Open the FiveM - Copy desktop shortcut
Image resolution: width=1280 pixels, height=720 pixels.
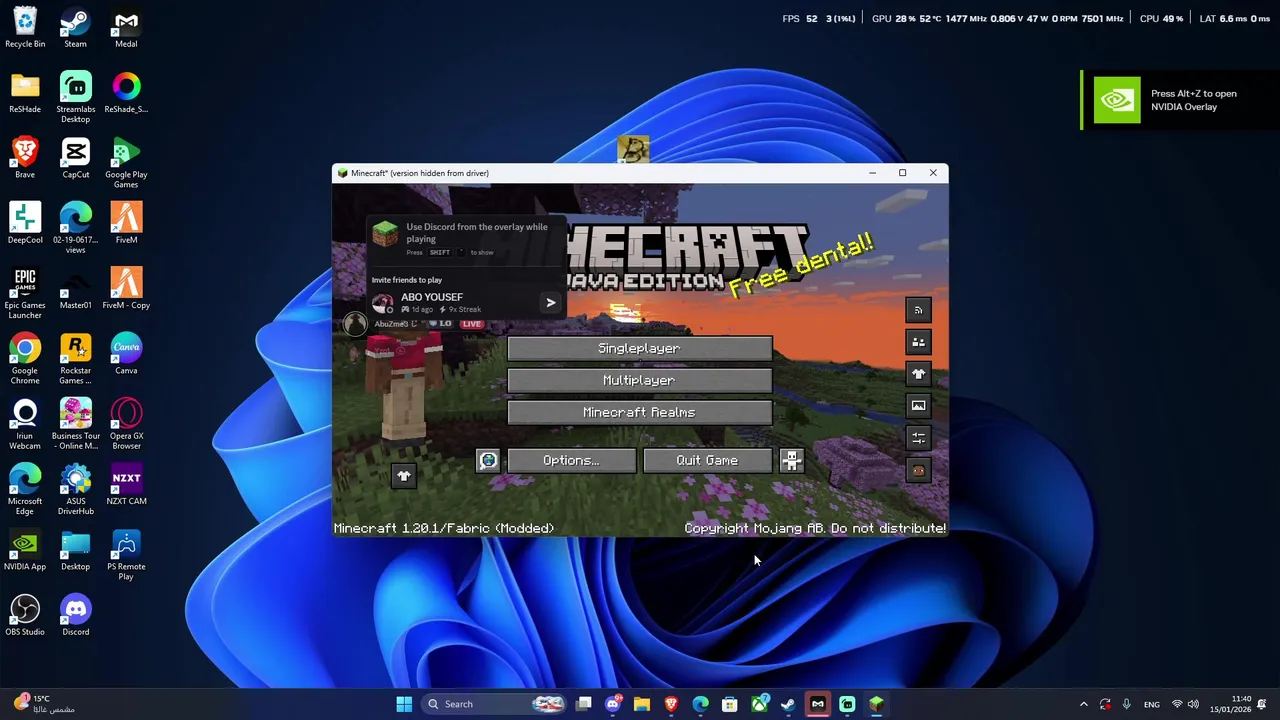126,289
